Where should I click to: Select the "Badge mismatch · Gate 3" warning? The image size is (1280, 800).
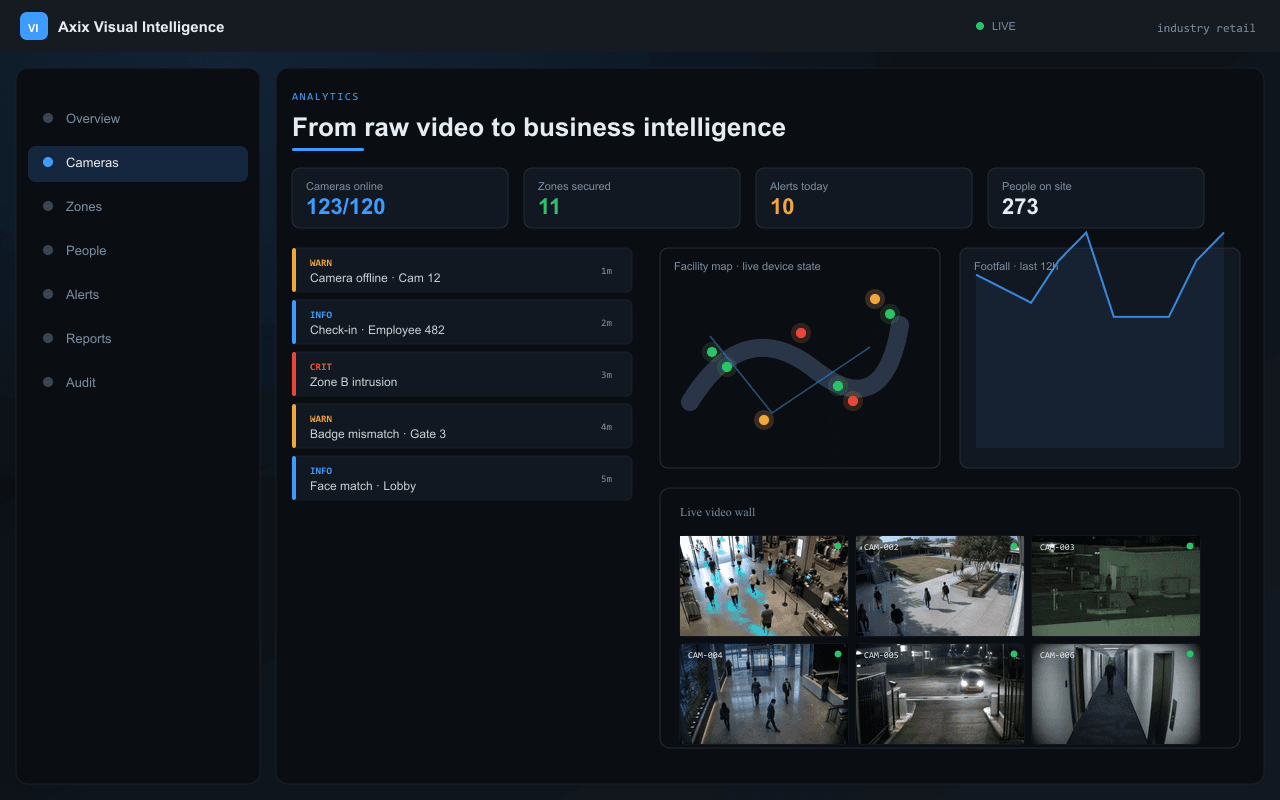(462, 426)
